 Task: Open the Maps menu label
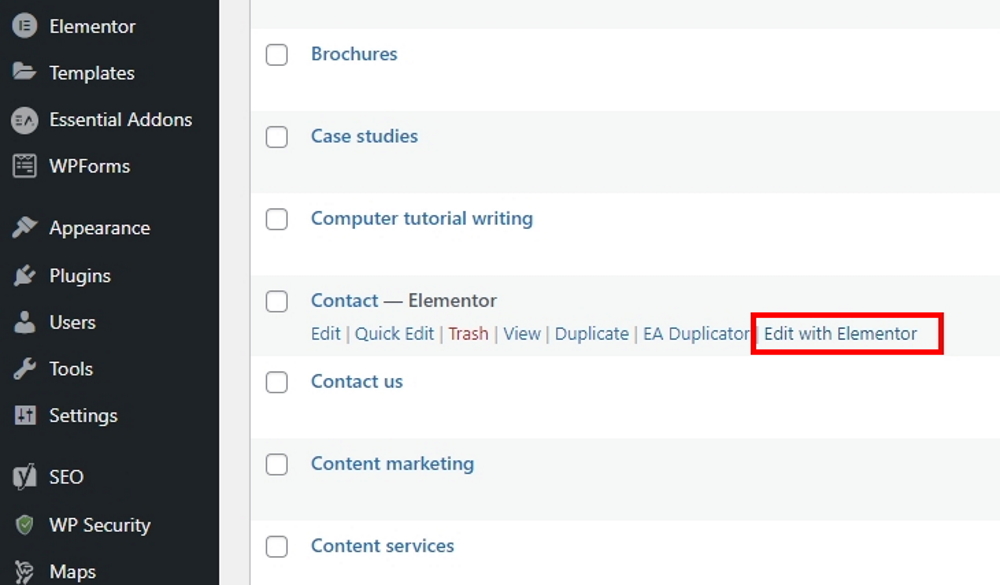click(x=73, y=572)
